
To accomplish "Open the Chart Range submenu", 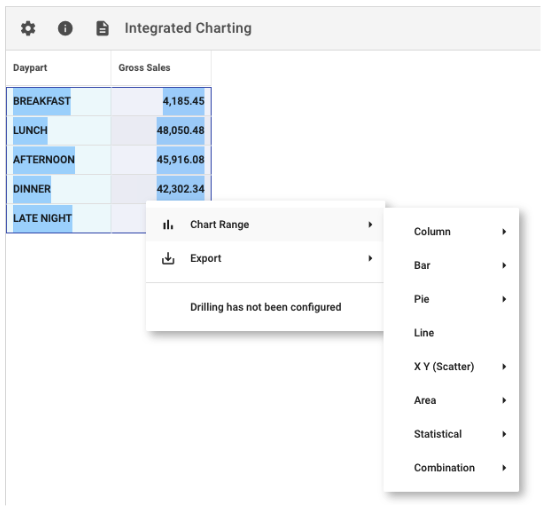I will (265, 224).
